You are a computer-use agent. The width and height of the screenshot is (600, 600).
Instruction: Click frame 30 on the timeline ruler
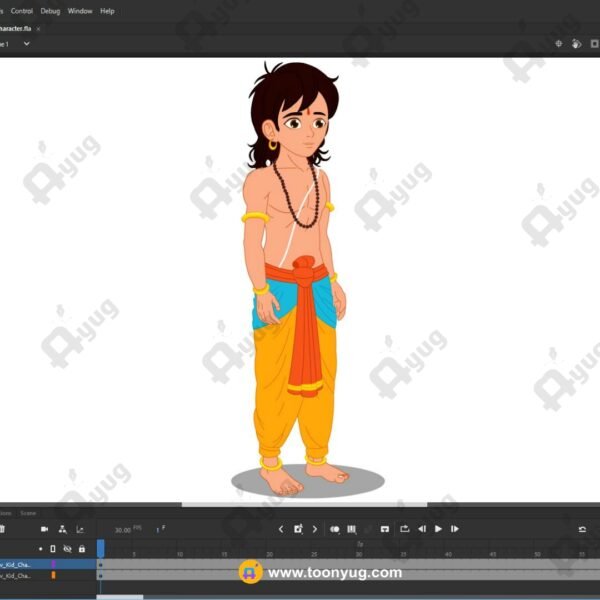pyautogui.click(x=359, y=554)
